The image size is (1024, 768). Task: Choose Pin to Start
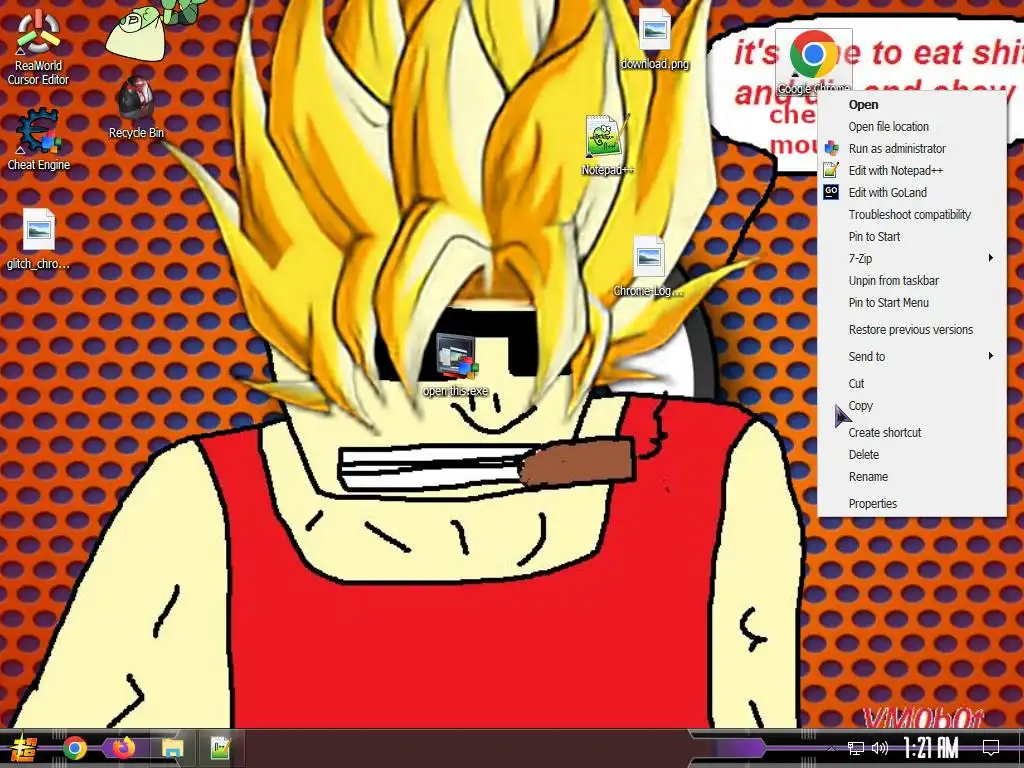(912, 236)
